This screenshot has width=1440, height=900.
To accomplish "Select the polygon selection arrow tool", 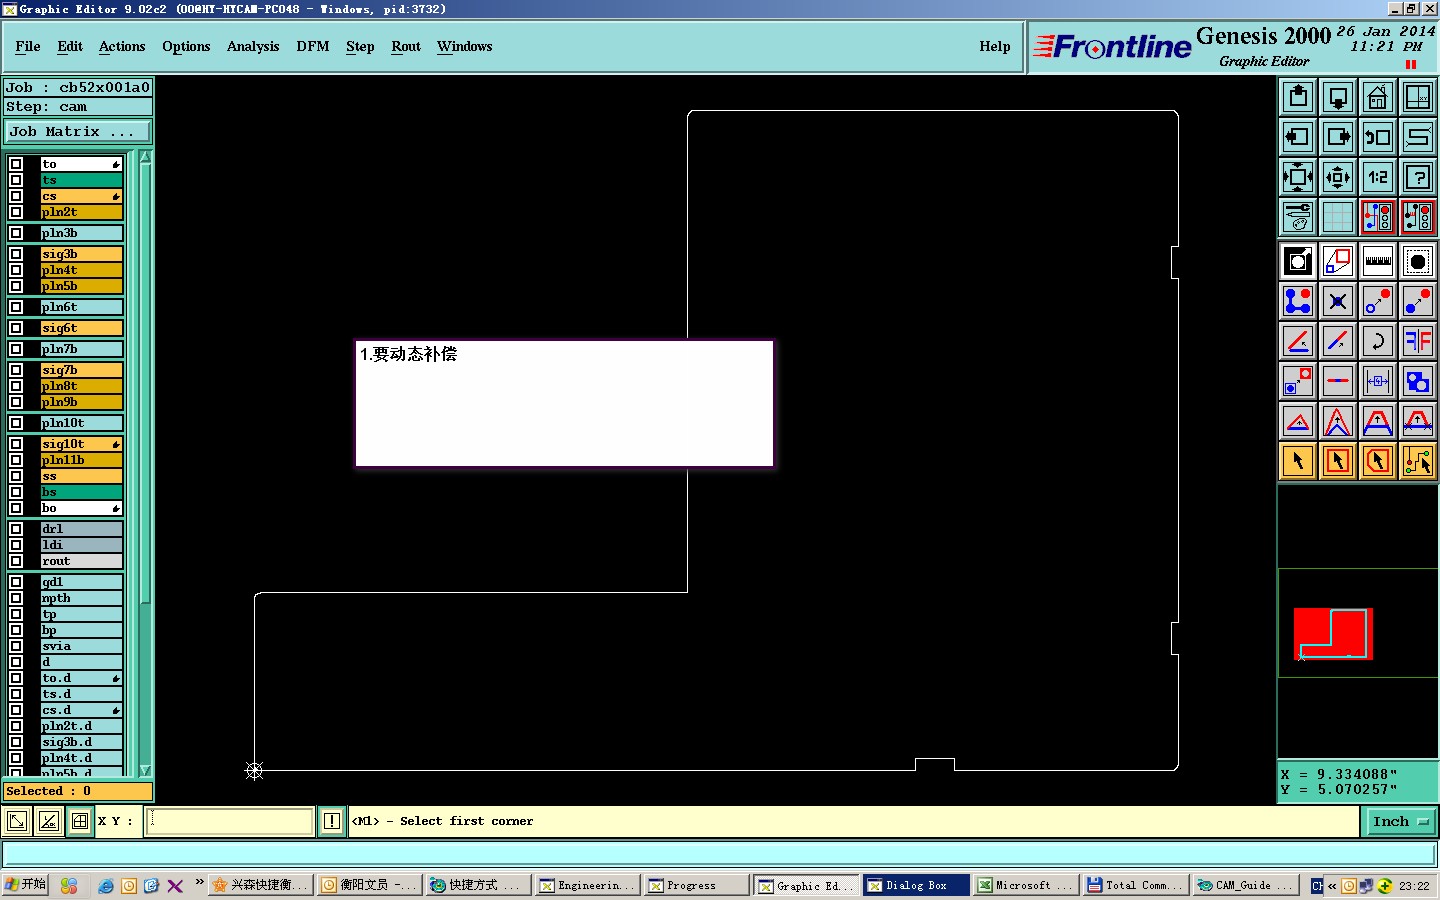I will coord(1378,461).
